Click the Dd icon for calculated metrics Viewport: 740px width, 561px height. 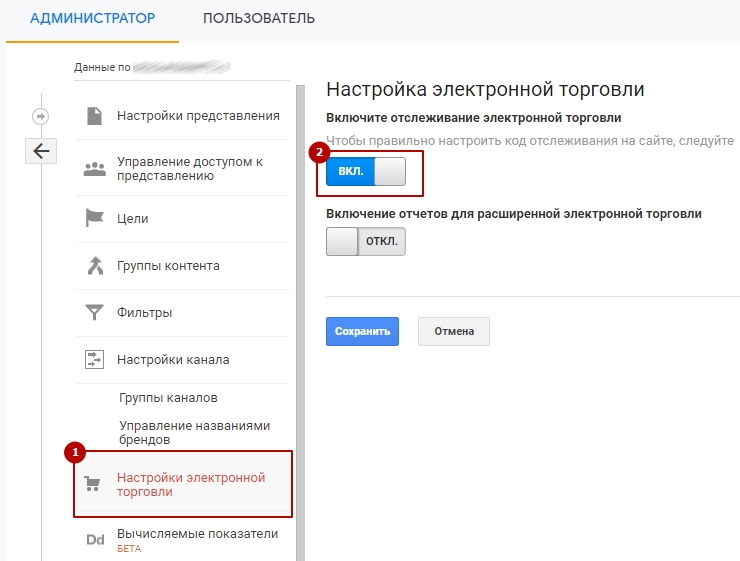click(x=95, y=540)
